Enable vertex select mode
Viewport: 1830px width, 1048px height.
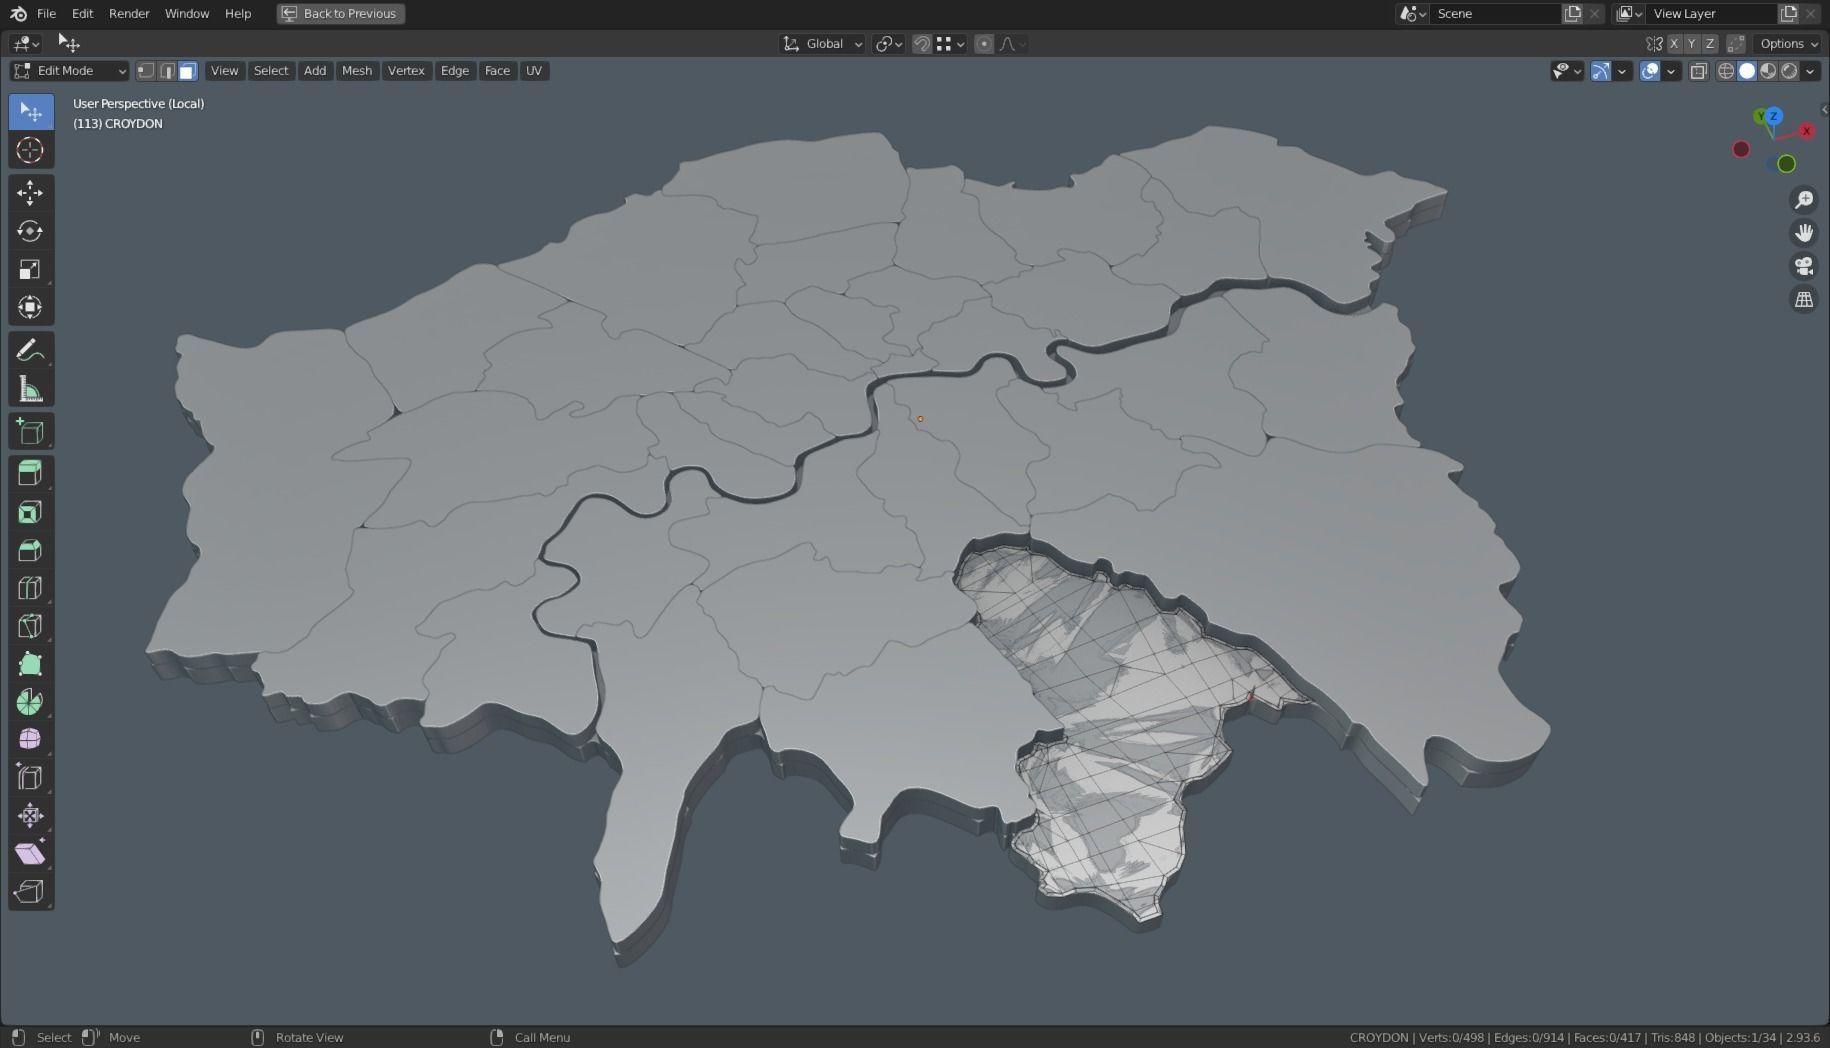click(x=146, y=71)
